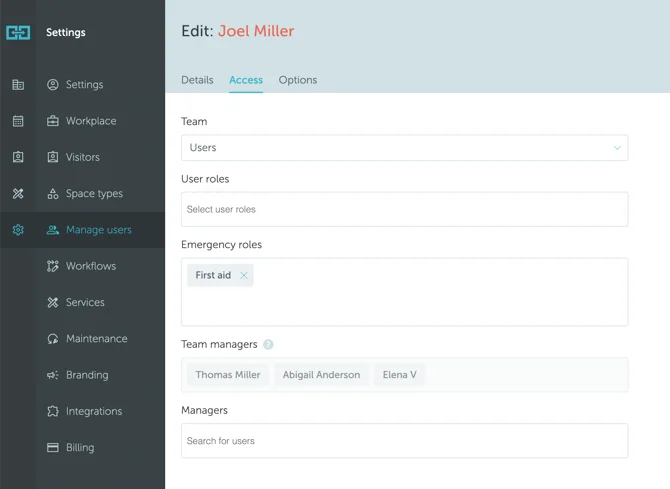The height and width of the screenshot is (489, 670).
Task: Click the gear icon in left rail
Action: (x=18, y=230)
